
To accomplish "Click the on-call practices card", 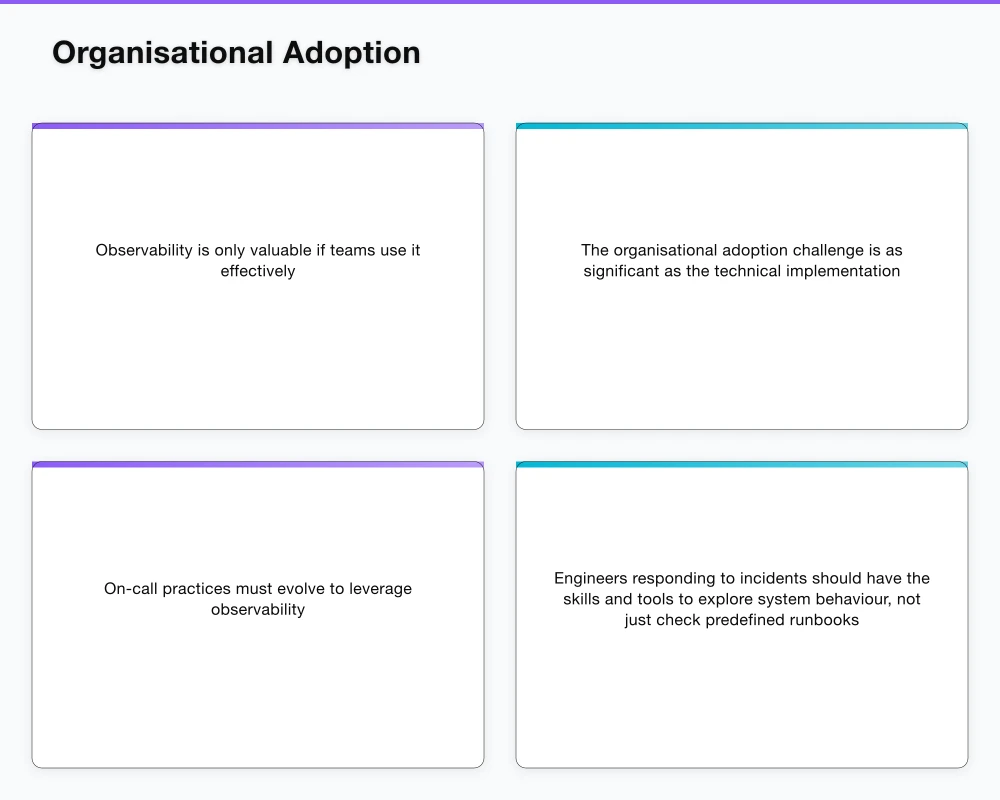I will (257, 614).
